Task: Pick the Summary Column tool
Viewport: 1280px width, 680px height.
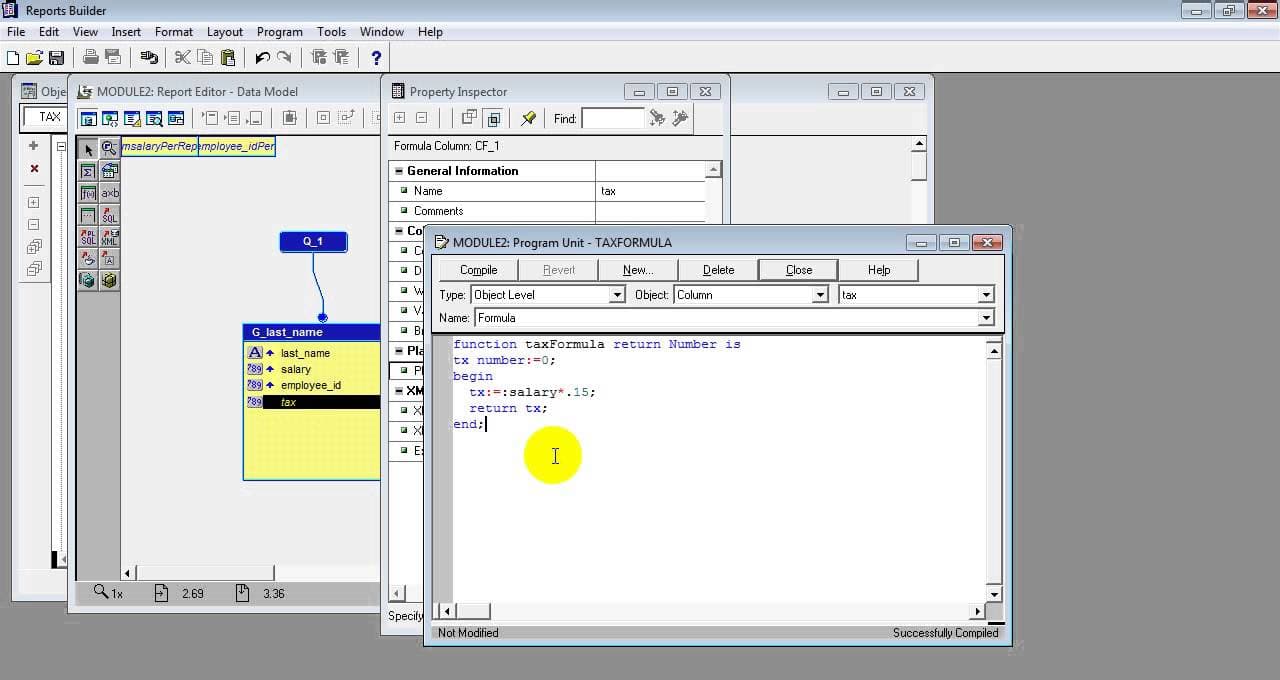Action: (x=88, y=171)
